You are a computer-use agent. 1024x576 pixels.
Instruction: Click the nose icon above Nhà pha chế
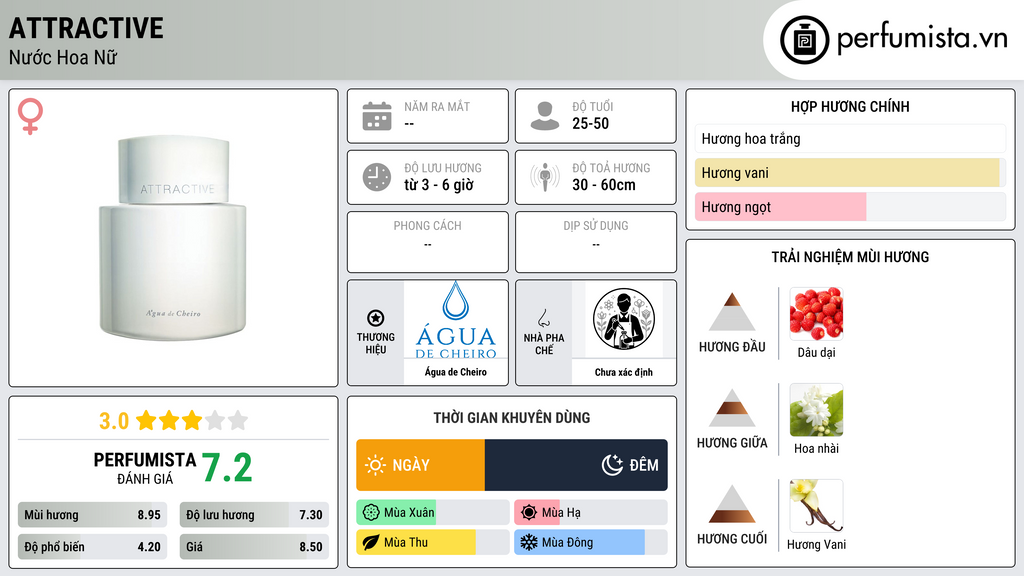click(543, 318)
